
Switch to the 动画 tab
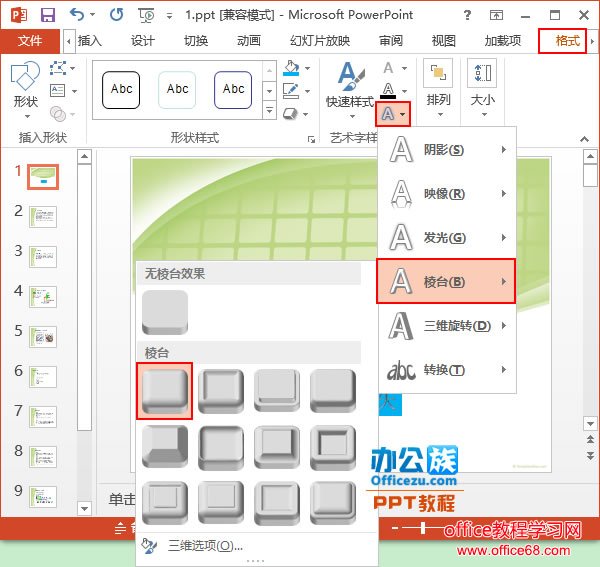pyautogui.click(x=248, y=41)
